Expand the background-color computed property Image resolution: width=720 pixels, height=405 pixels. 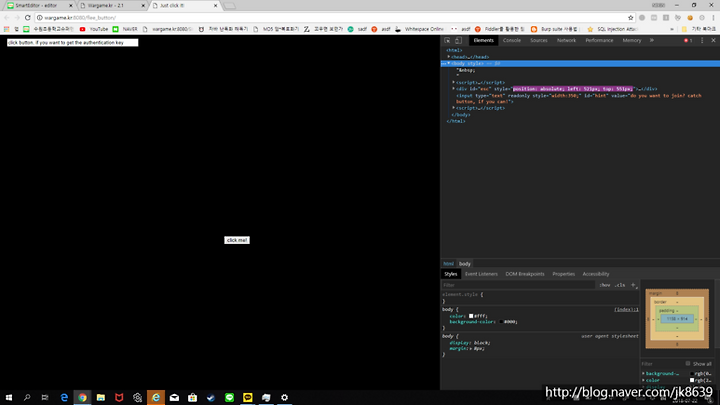pos(643,374)
